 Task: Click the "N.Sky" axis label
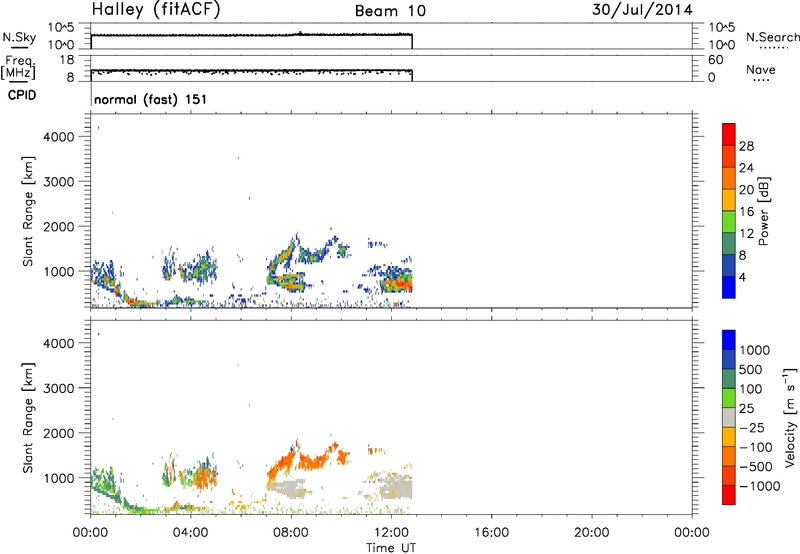(x=19, y=37)
